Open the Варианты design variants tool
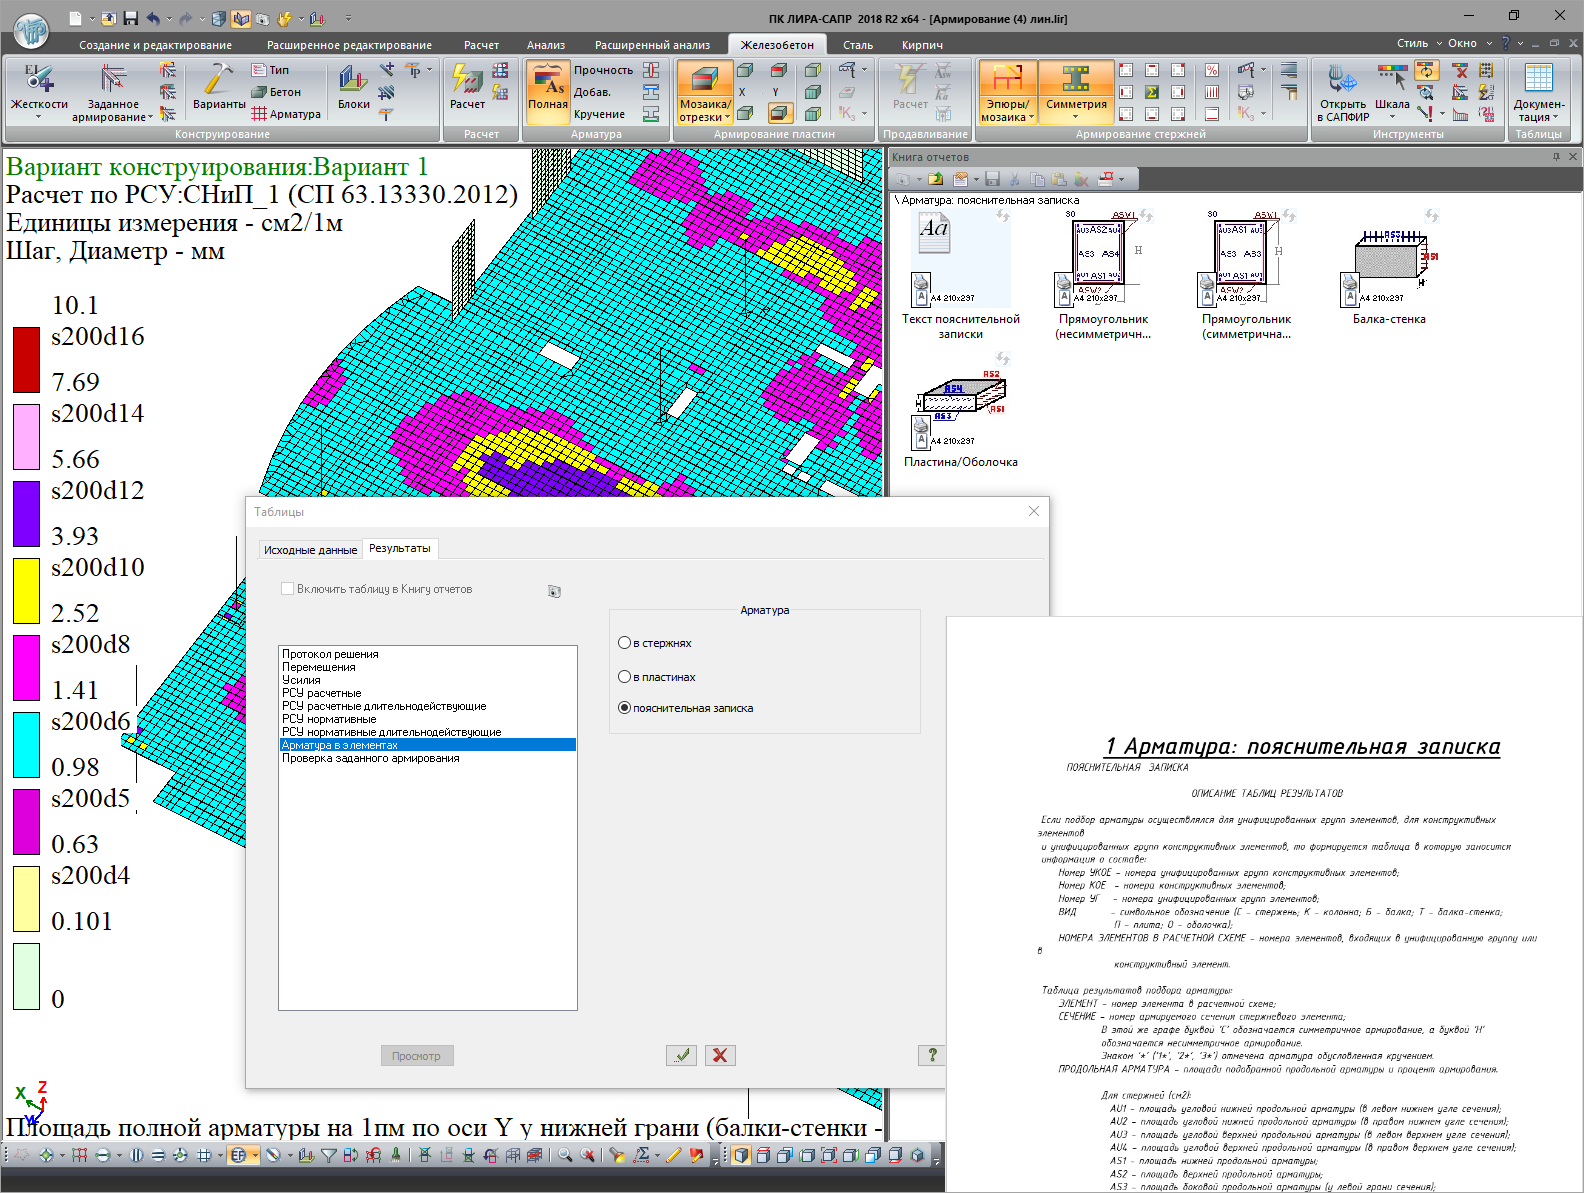This screenshot has height=1193, width=1584. click(x=218, y=81)
